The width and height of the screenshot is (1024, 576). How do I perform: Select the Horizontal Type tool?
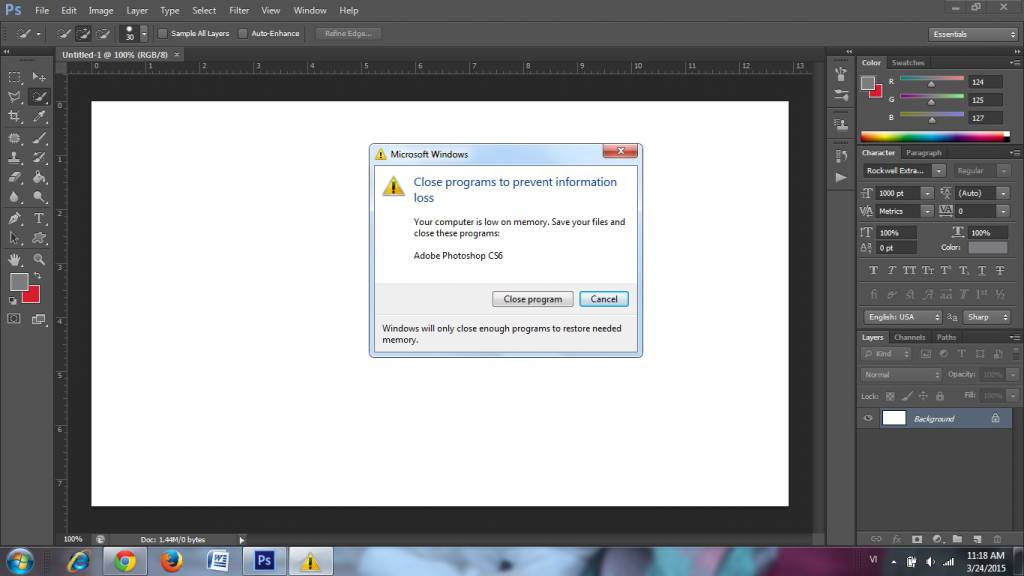pyautogui.click(x=39, y=219)
